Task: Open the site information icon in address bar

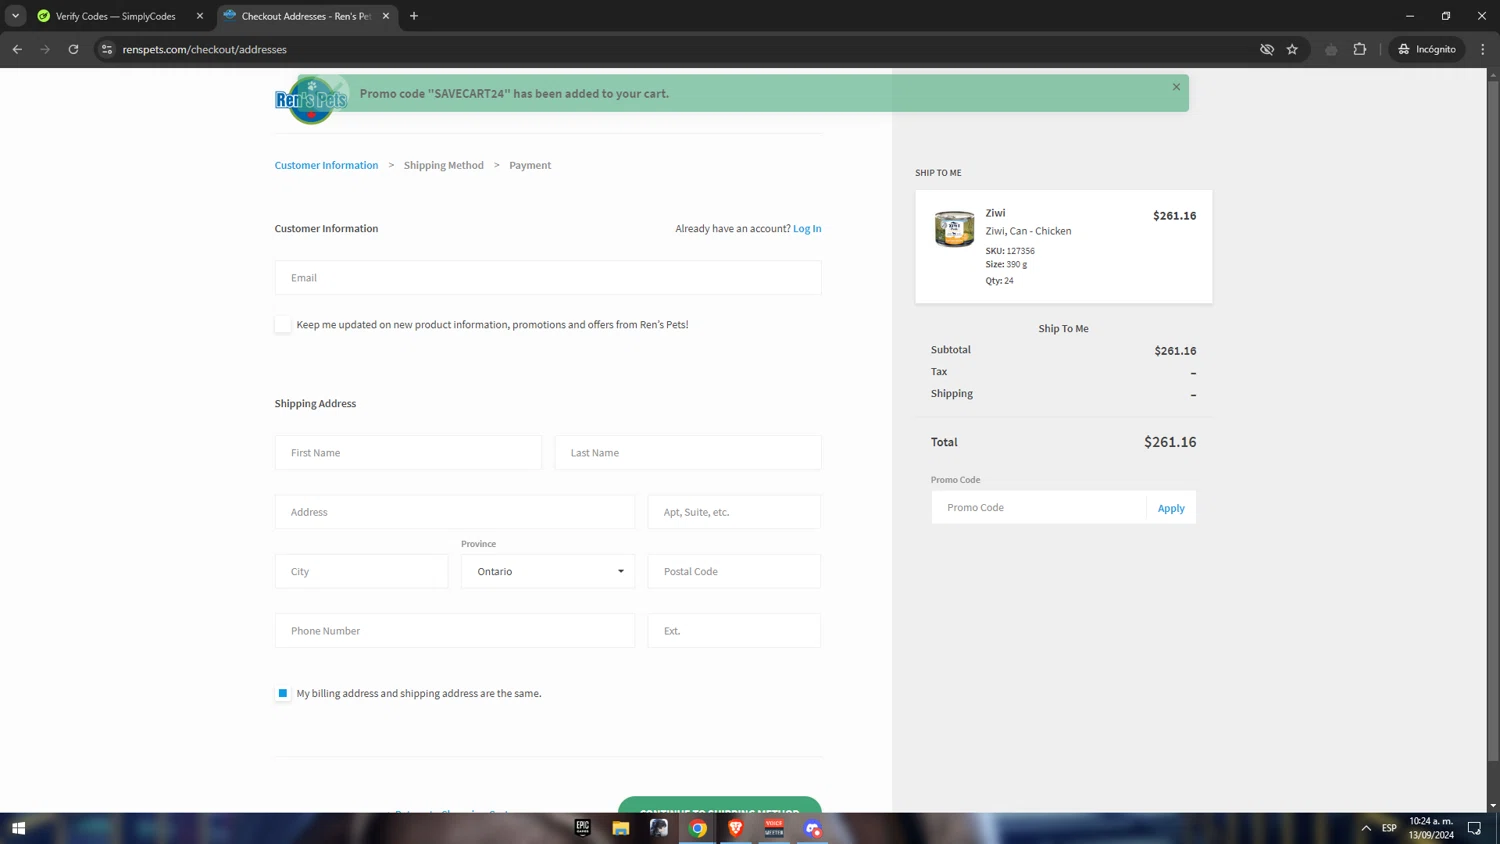Action: [x=107, y=49]
